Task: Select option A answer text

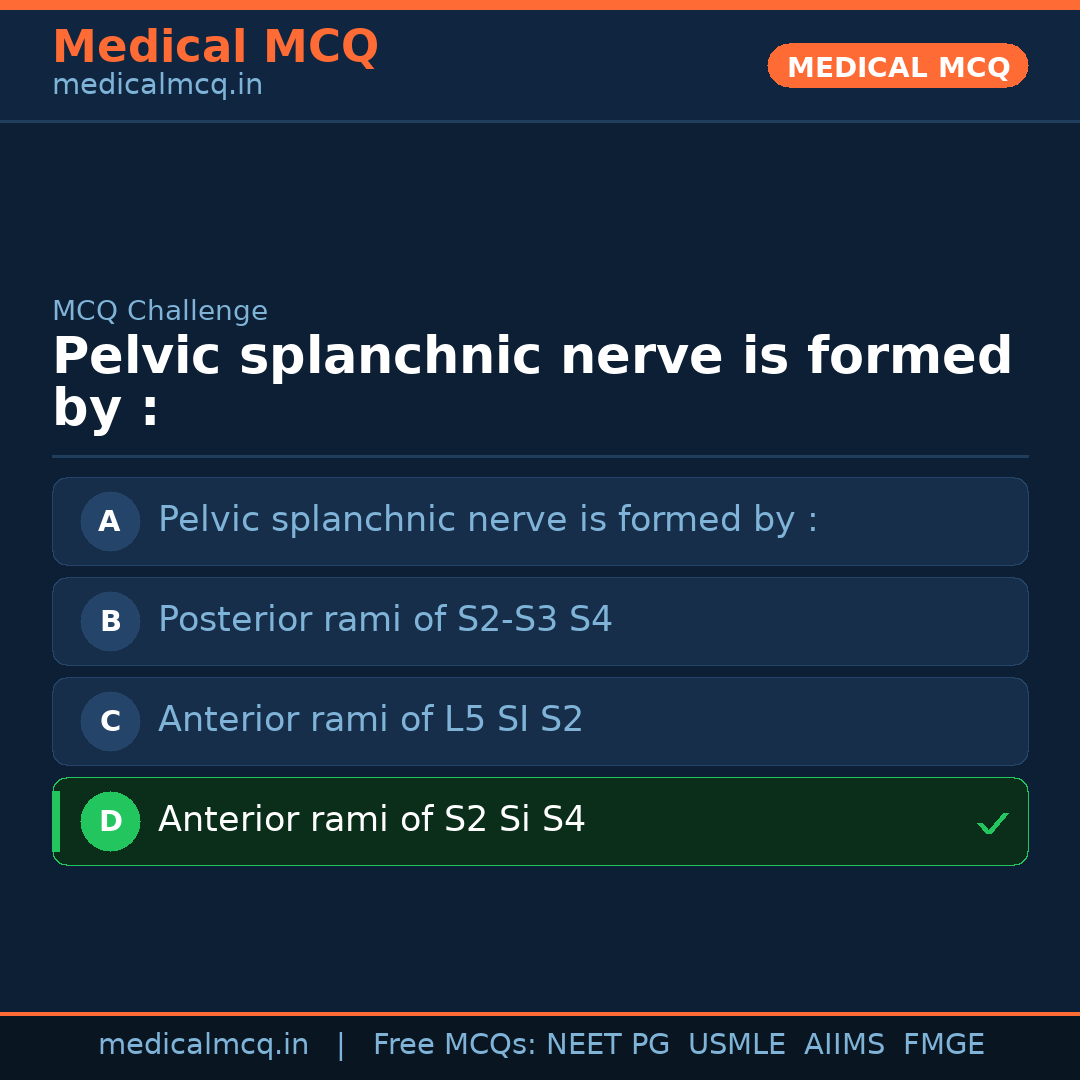Action: click(488, 520)
